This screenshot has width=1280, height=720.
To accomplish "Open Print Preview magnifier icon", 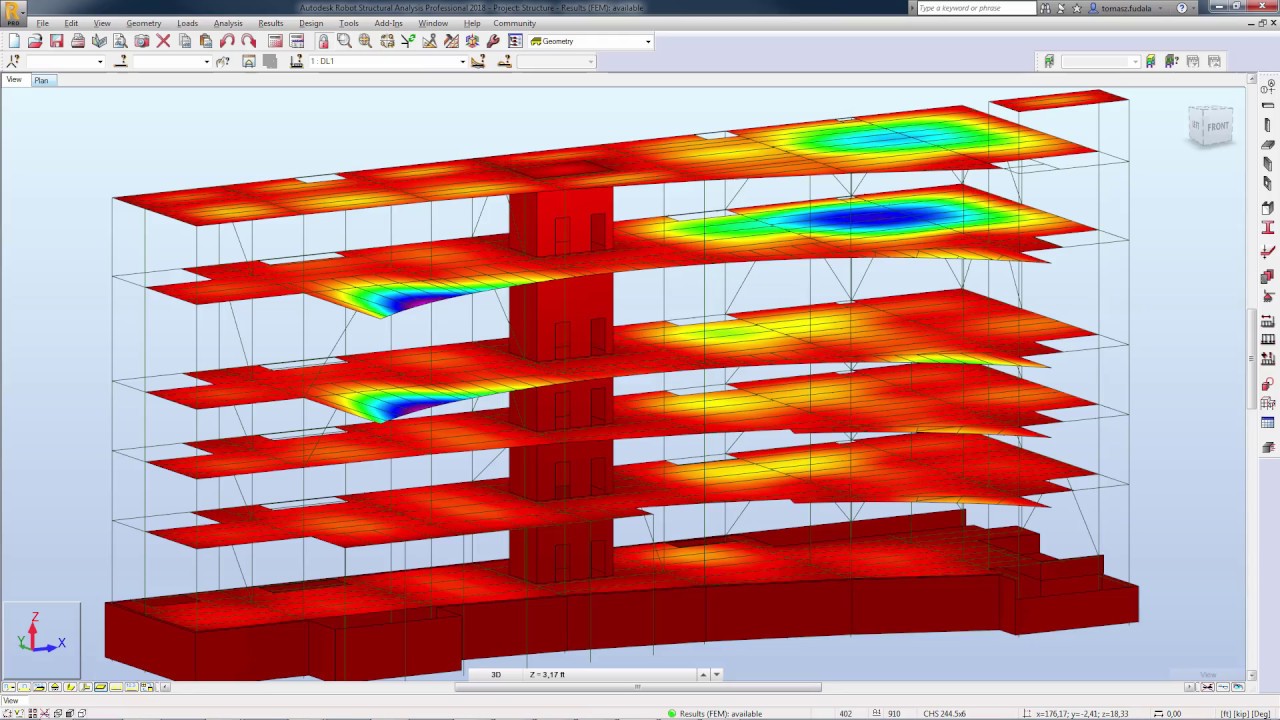I will click(x=120, y=41).
